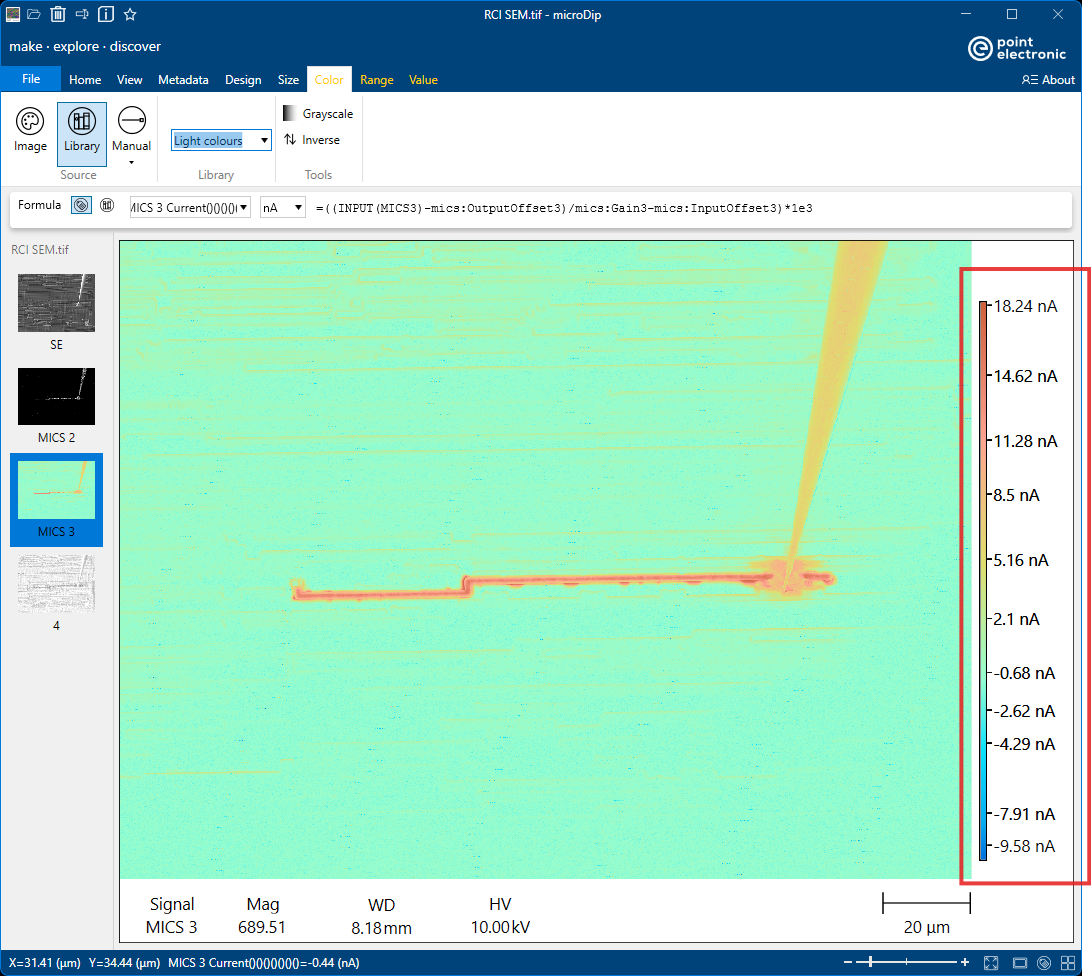Select channel 4 thumbnail

click(56, 584)
